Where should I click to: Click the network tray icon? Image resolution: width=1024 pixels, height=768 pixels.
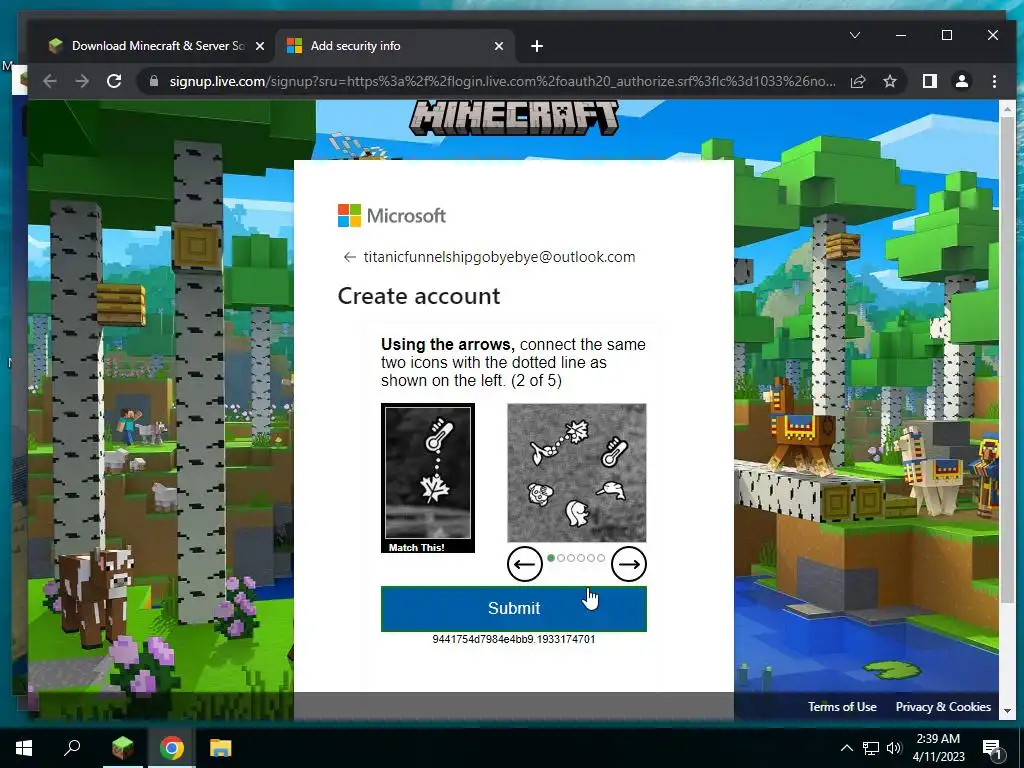[871, 748]
